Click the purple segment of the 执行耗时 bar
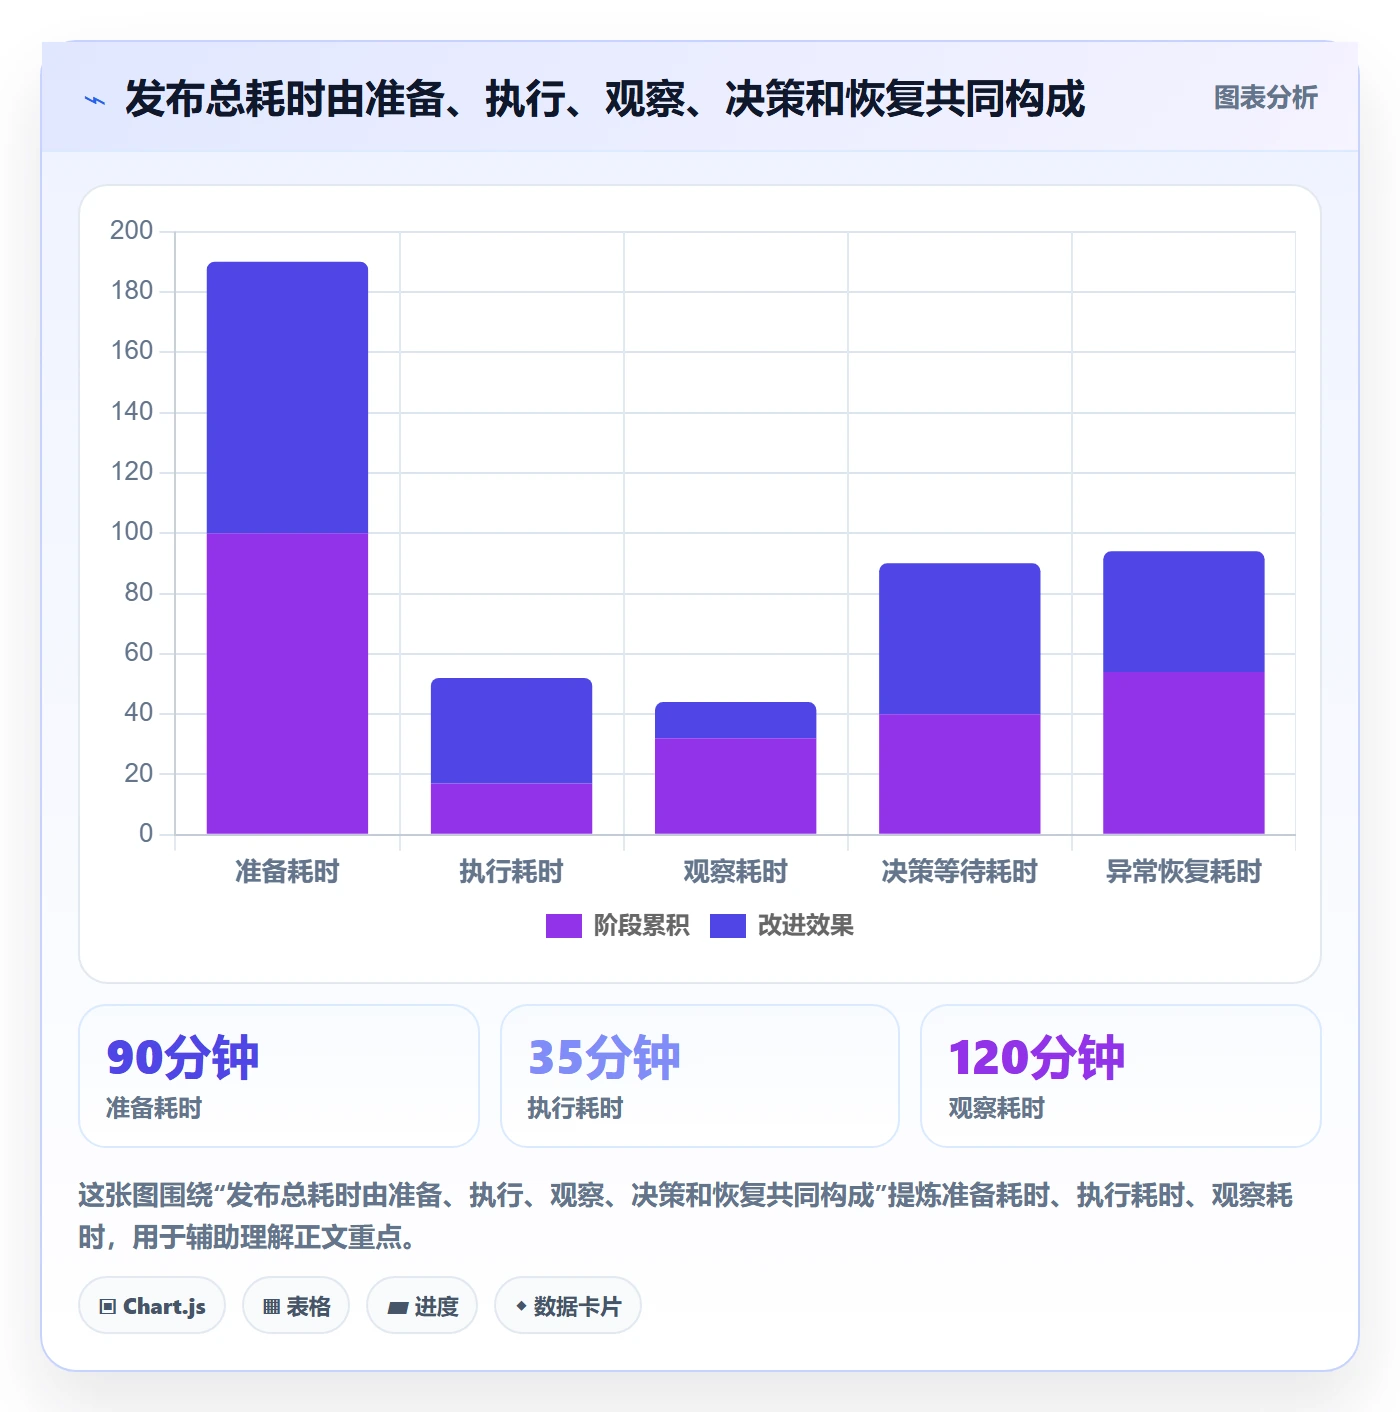The image size is (1400, 1412). tap(511, 808)
